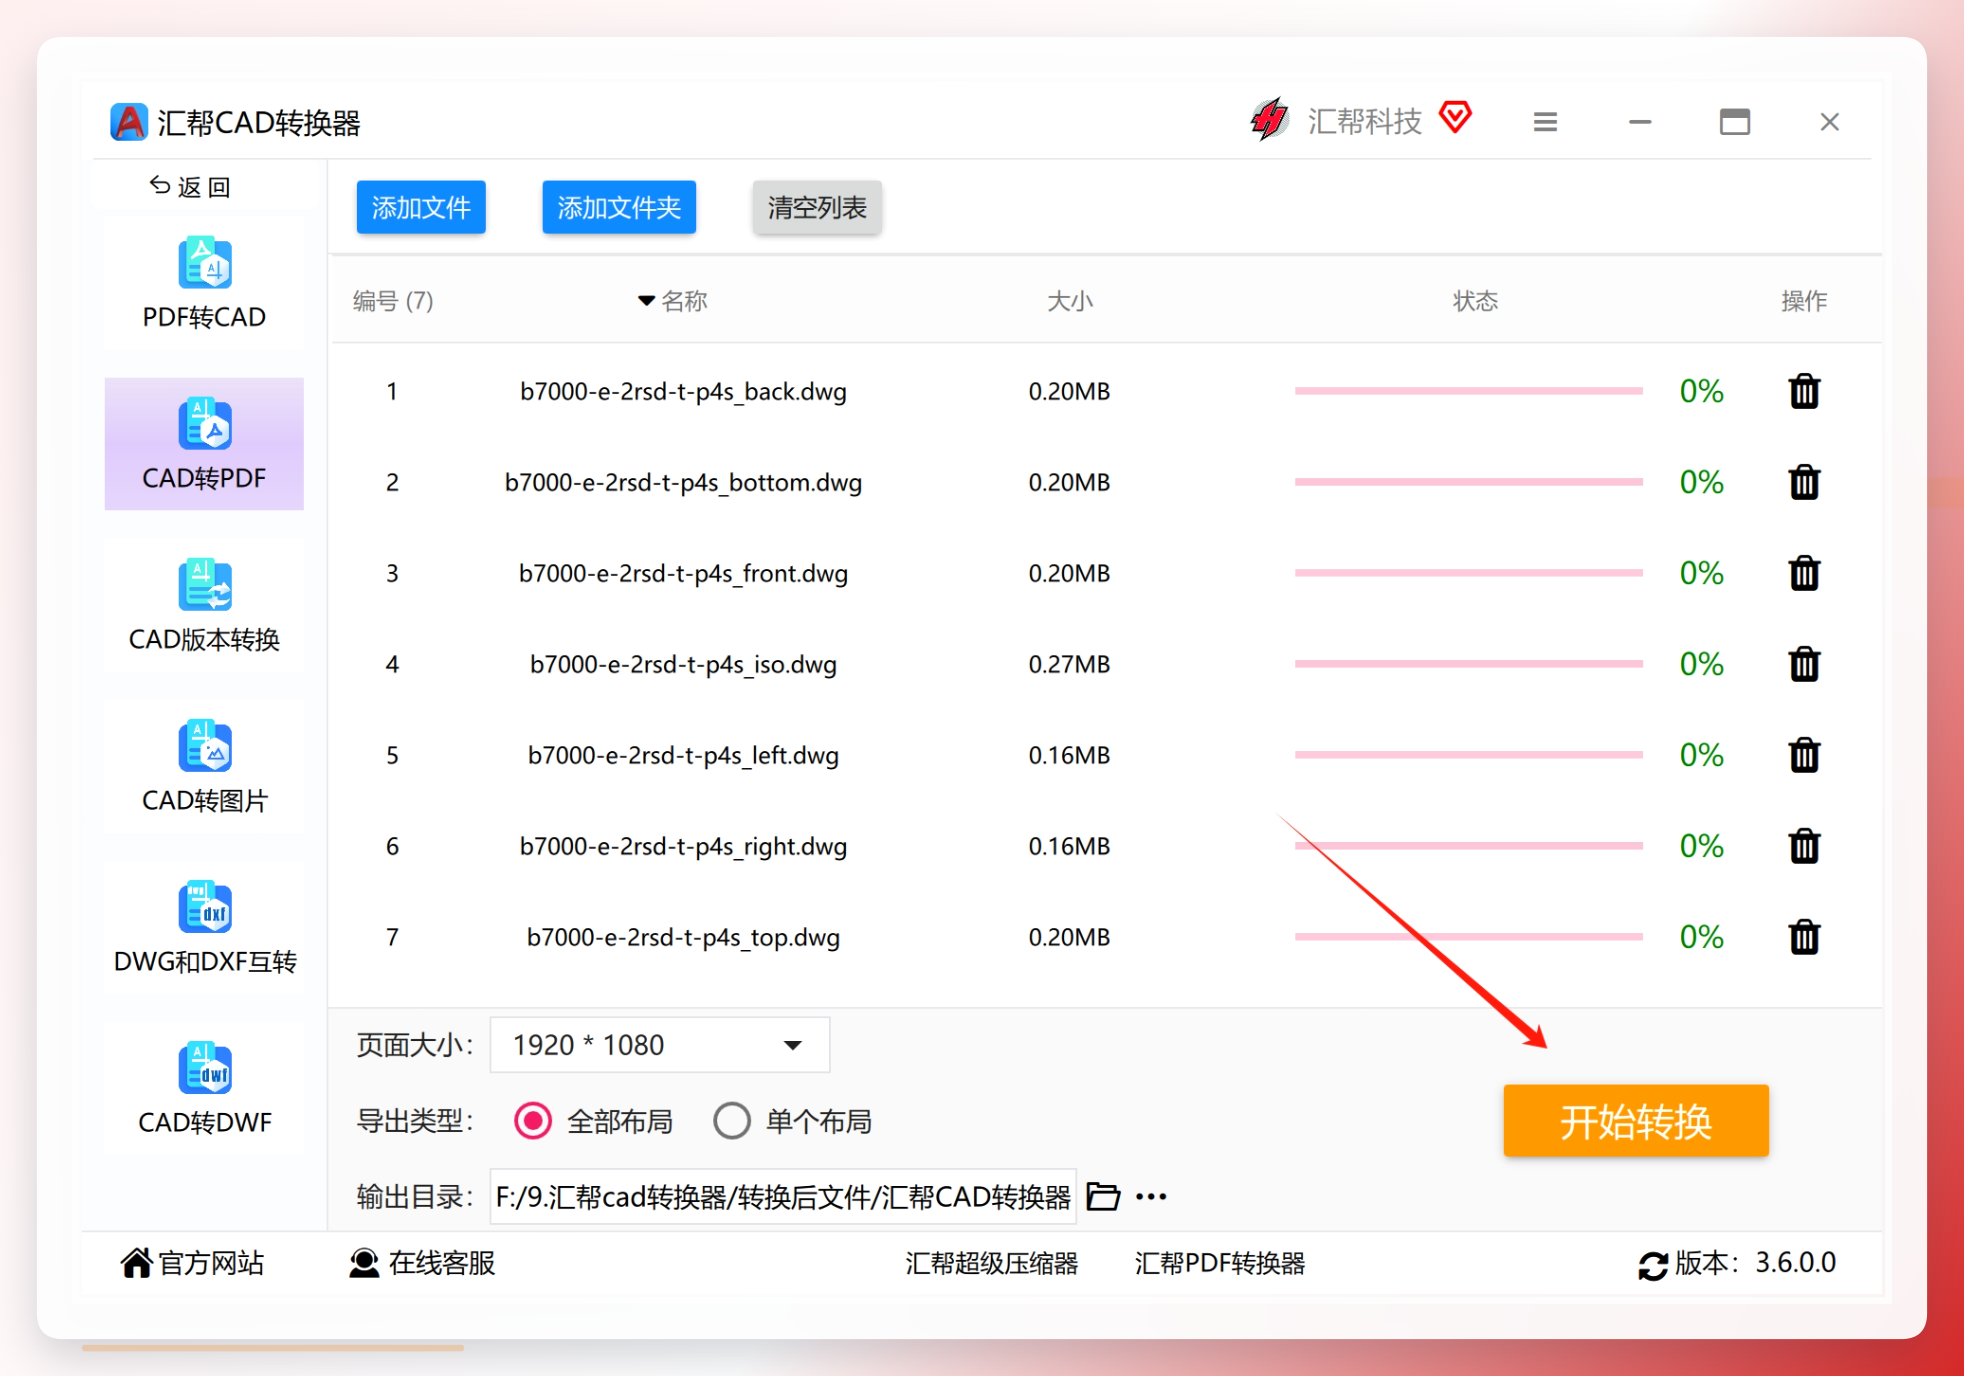
Task: Click the progress bar of b7000-e-2rsd-t-p4s_iso.dwg
Action: tap(1468, 664)
